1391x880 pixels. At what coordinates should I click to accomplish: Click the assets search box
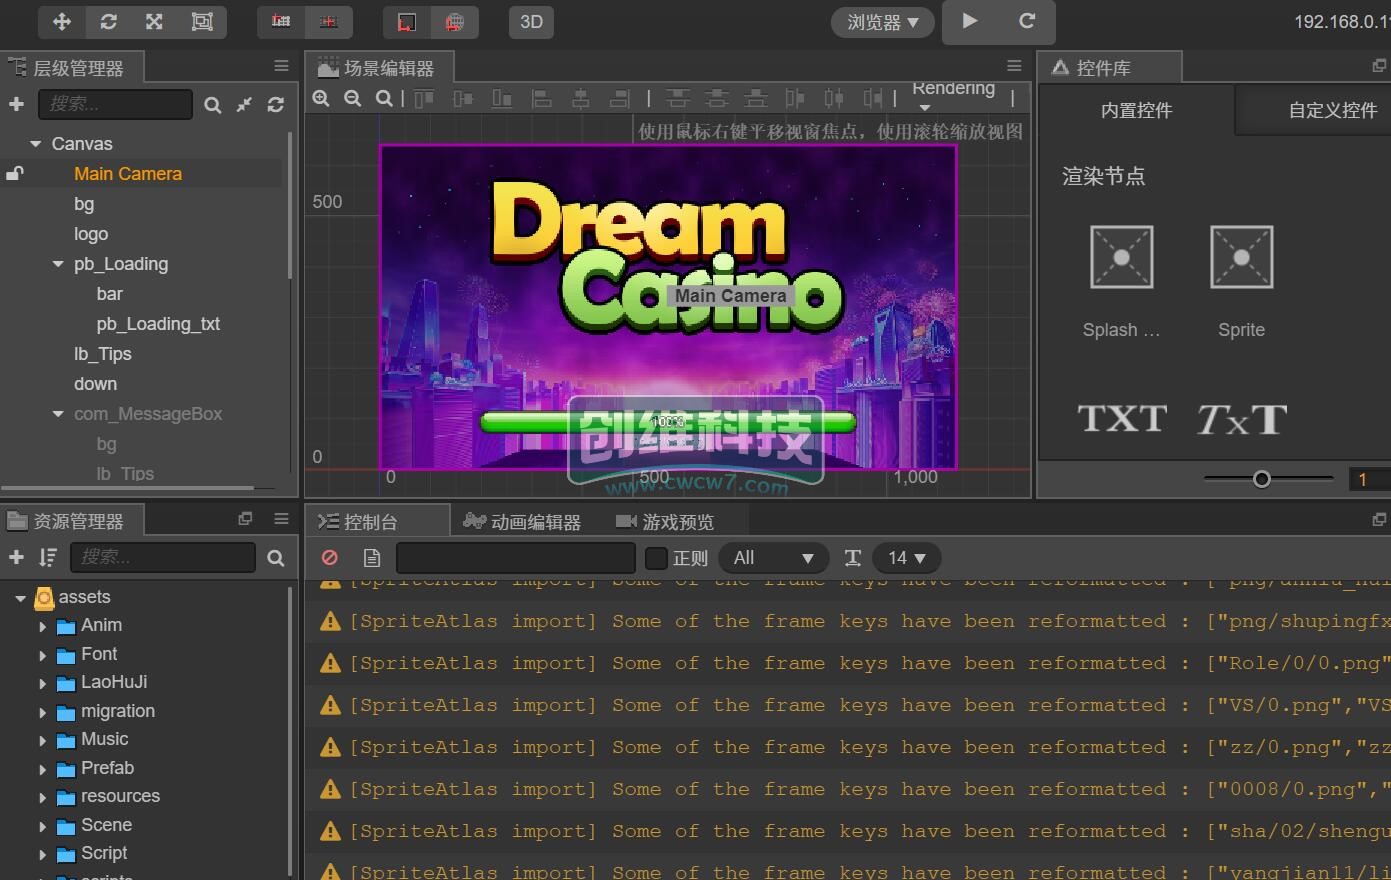click(162, 557)
